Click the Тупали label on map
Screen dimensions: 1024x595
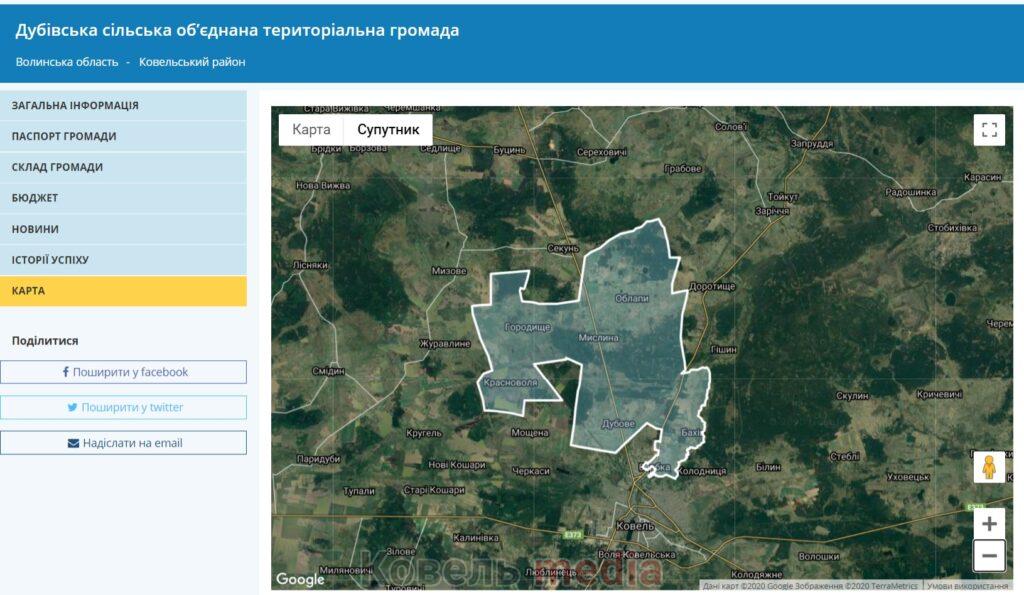tap(359, 490)
